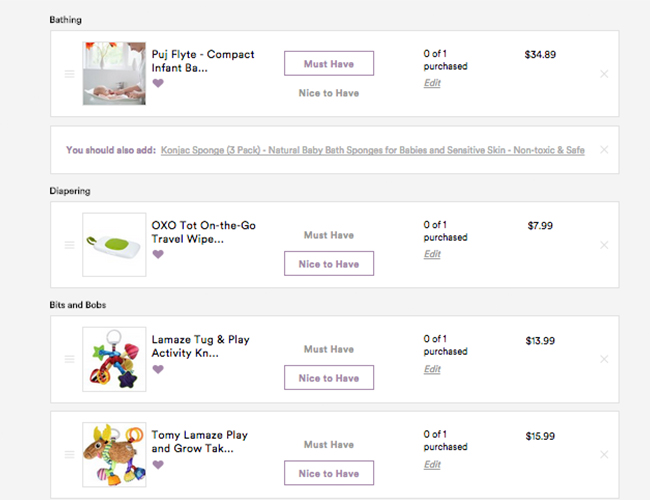The image size is (650, 500).
Task: Click the heart under Lamaze Tug & Play
Action: [158, 369]
